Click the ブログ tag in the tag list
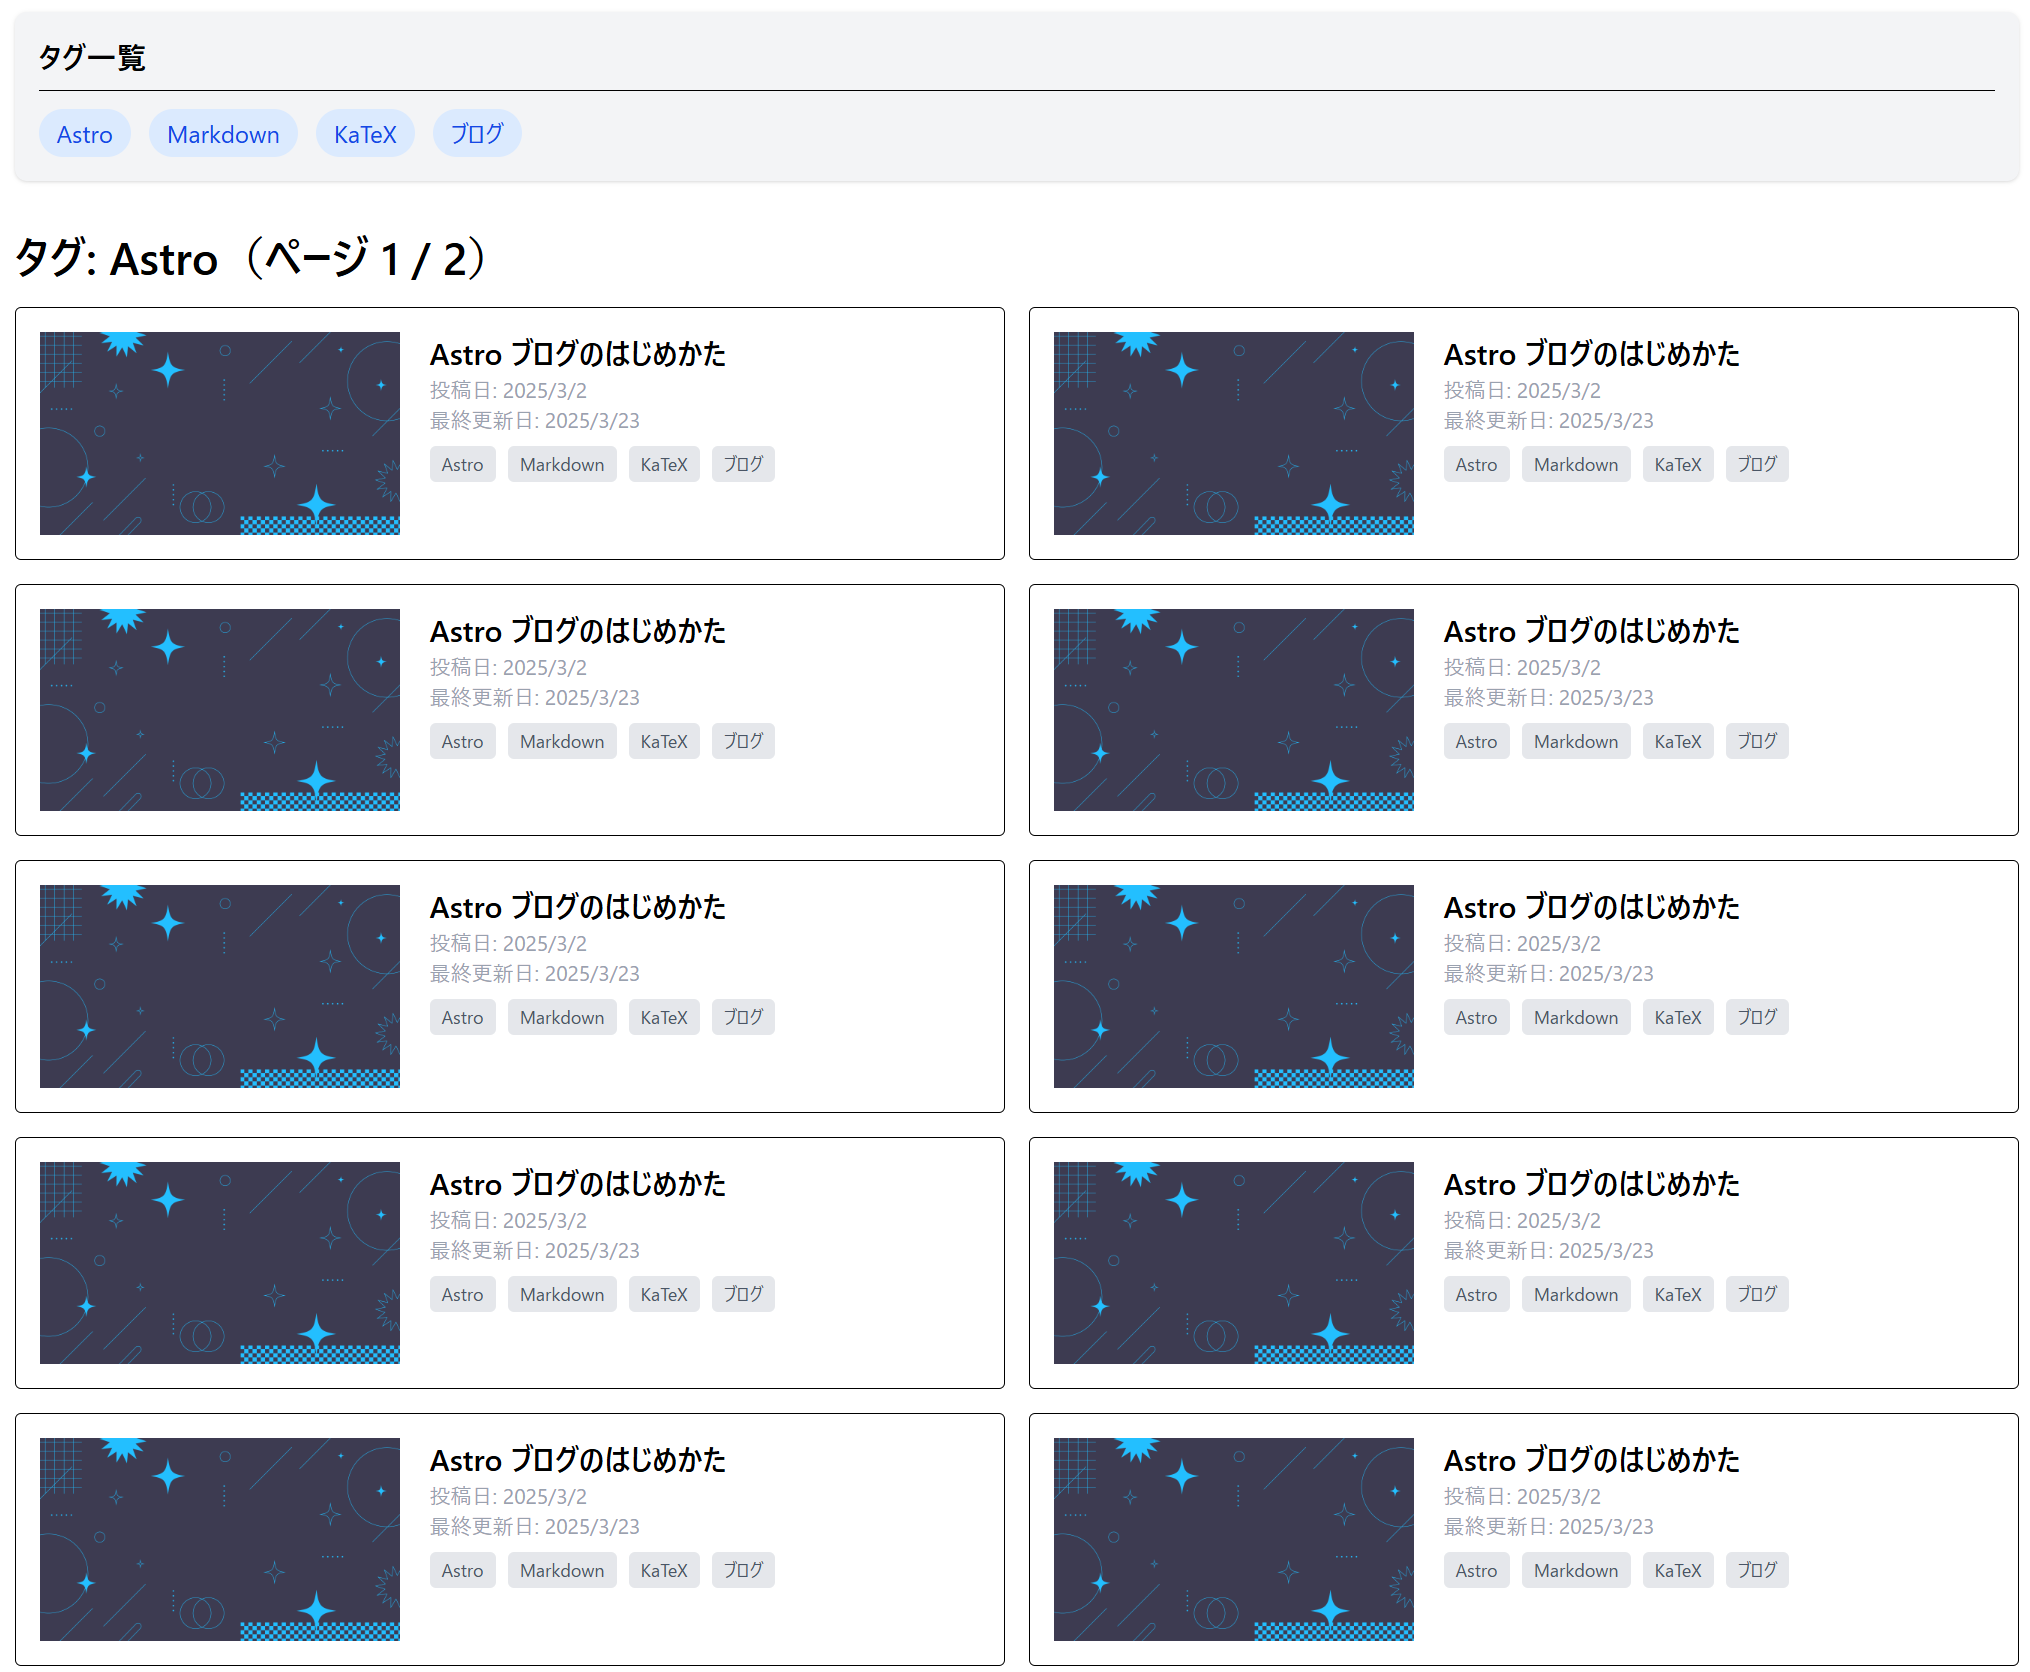This screenshot has width=2030, height=1672. pyautogui.click(x=477, y=134)
